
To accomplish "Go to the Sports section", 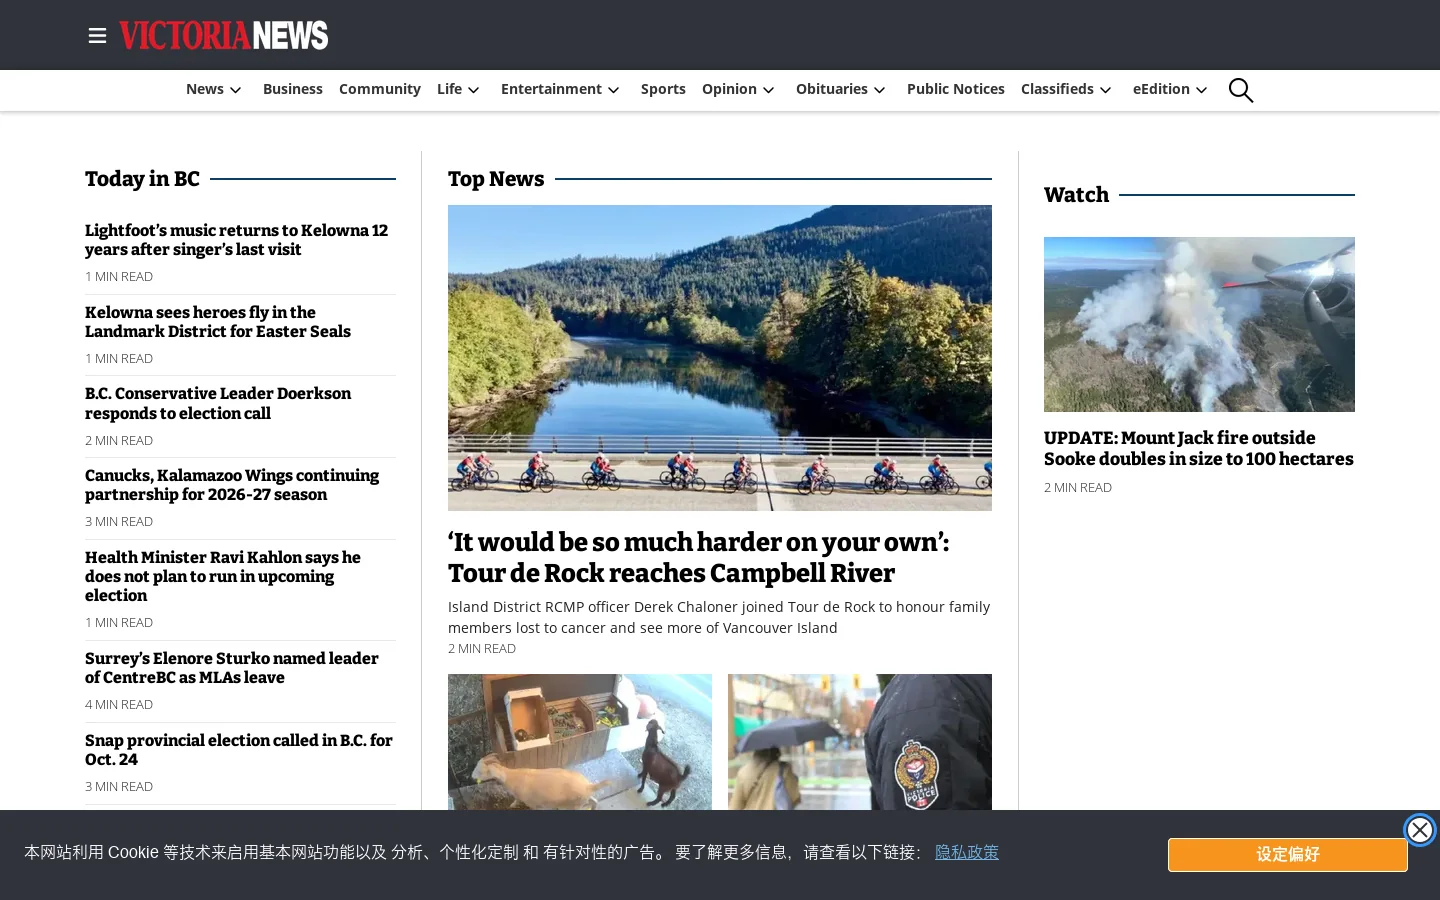I will point(663,89).
